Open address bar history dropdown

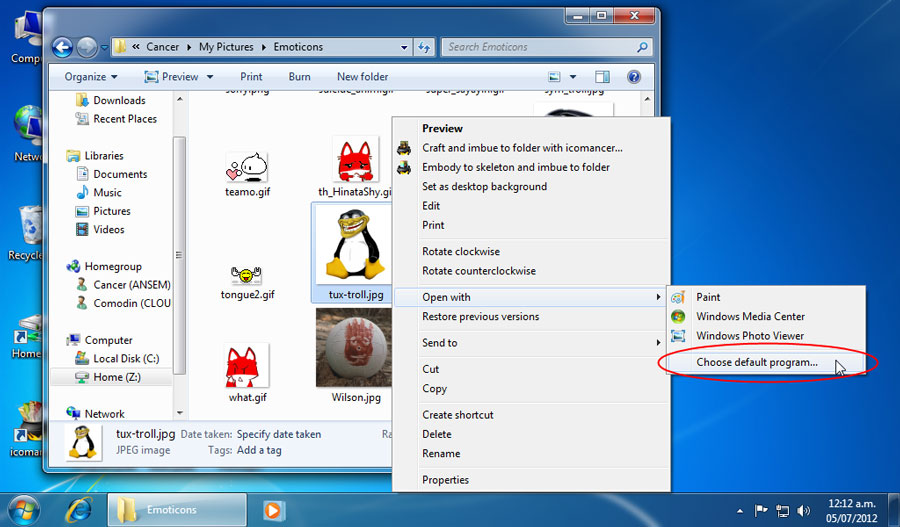pos(404,48)
